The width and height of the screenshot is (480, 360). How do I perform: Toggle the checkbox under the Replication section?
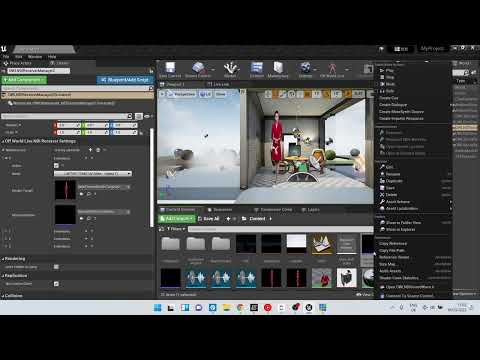click(x=56, y=284)
